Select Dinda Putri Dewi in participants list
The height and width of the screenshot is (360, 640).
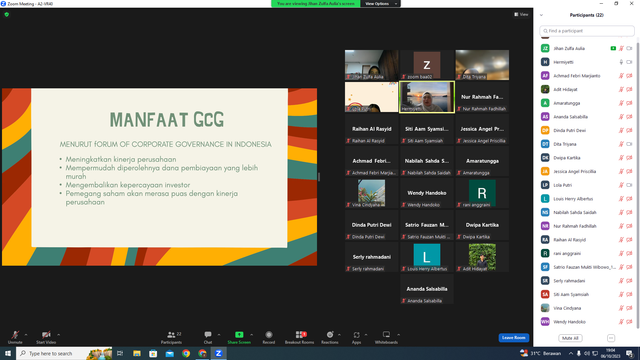[587, 131]
